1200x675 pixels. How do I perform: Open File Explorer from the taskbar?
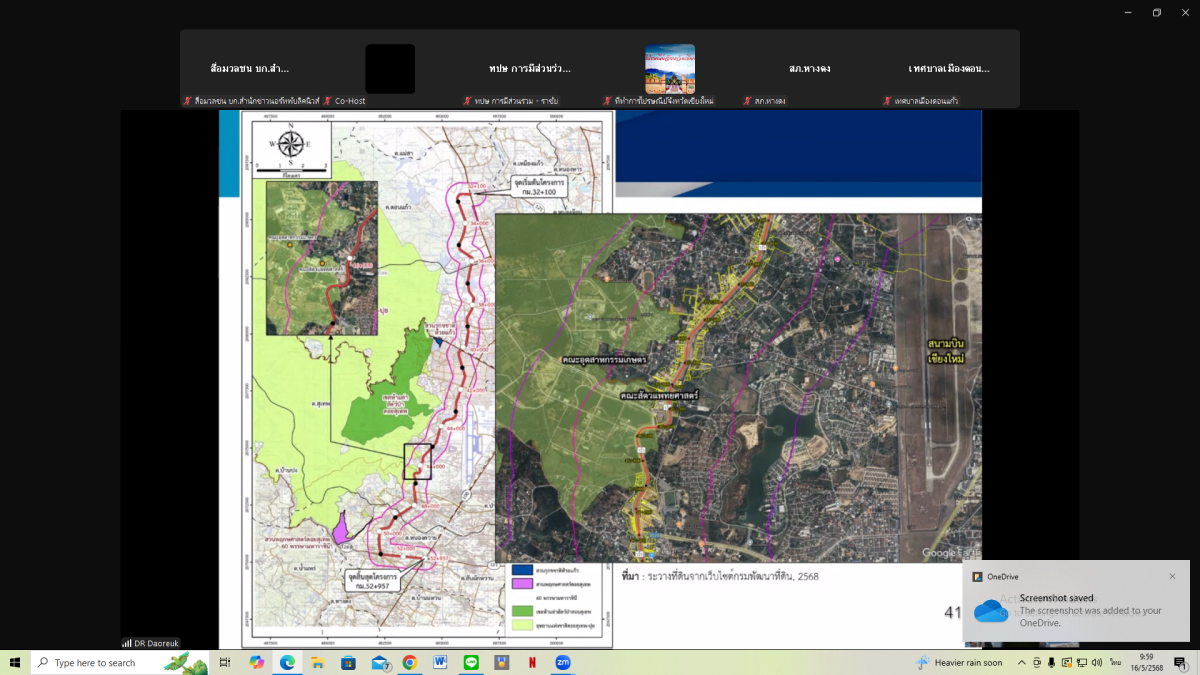318,662
